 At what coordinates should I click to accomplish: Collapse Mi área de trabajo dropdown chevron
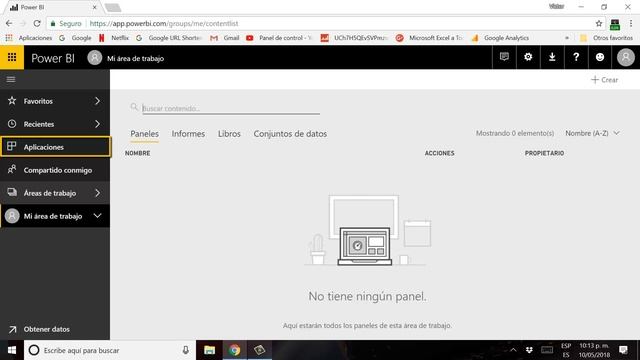click(97, 216)
